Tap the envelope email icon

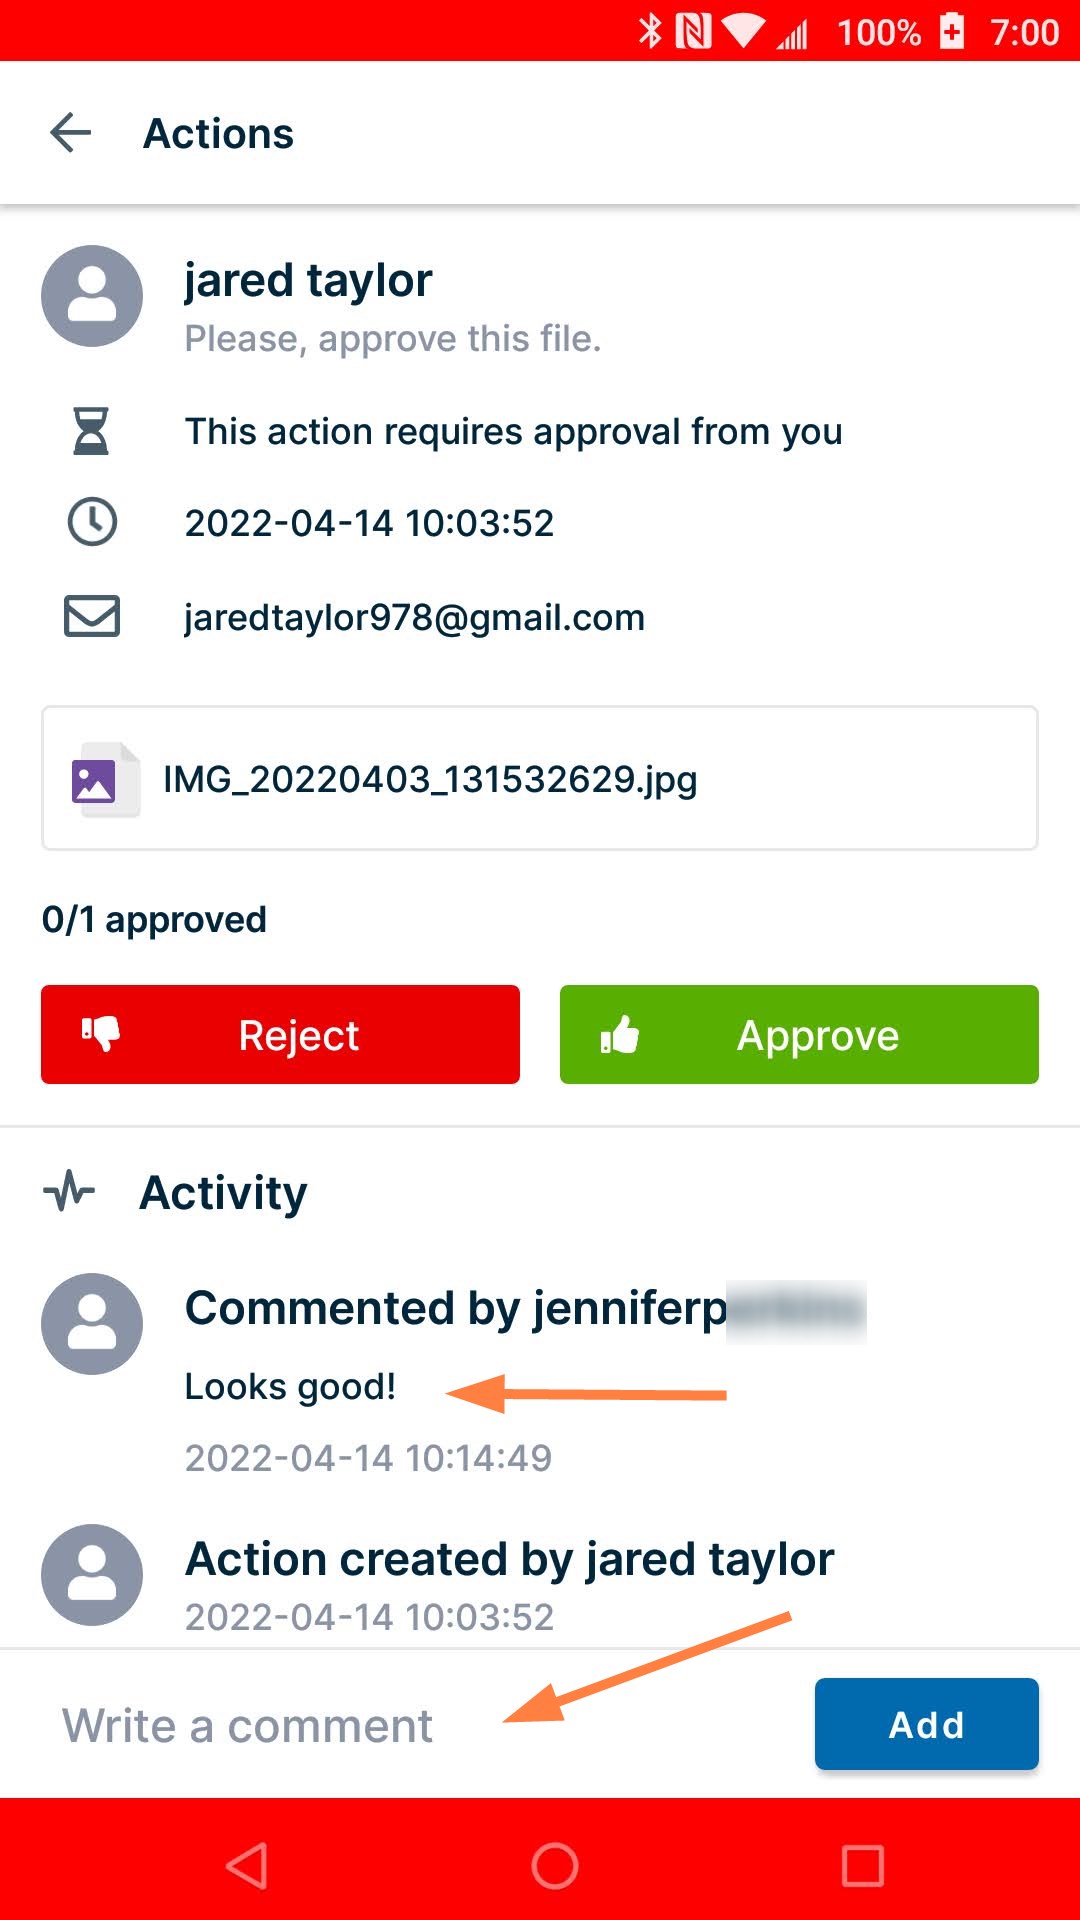(92, 616)
